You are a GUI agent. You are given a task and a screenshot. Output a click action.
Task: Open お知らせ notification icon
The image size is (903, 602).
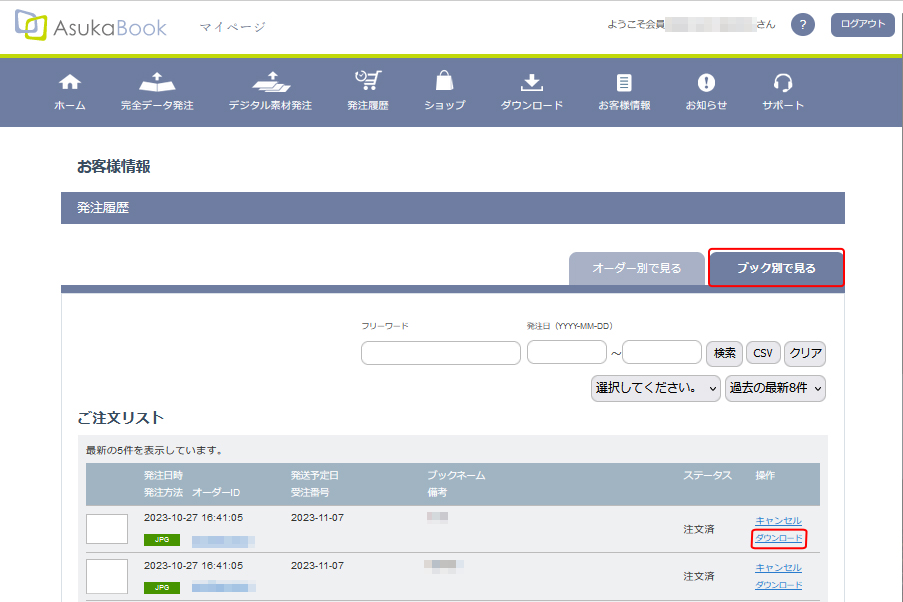[x=706, y=83]
